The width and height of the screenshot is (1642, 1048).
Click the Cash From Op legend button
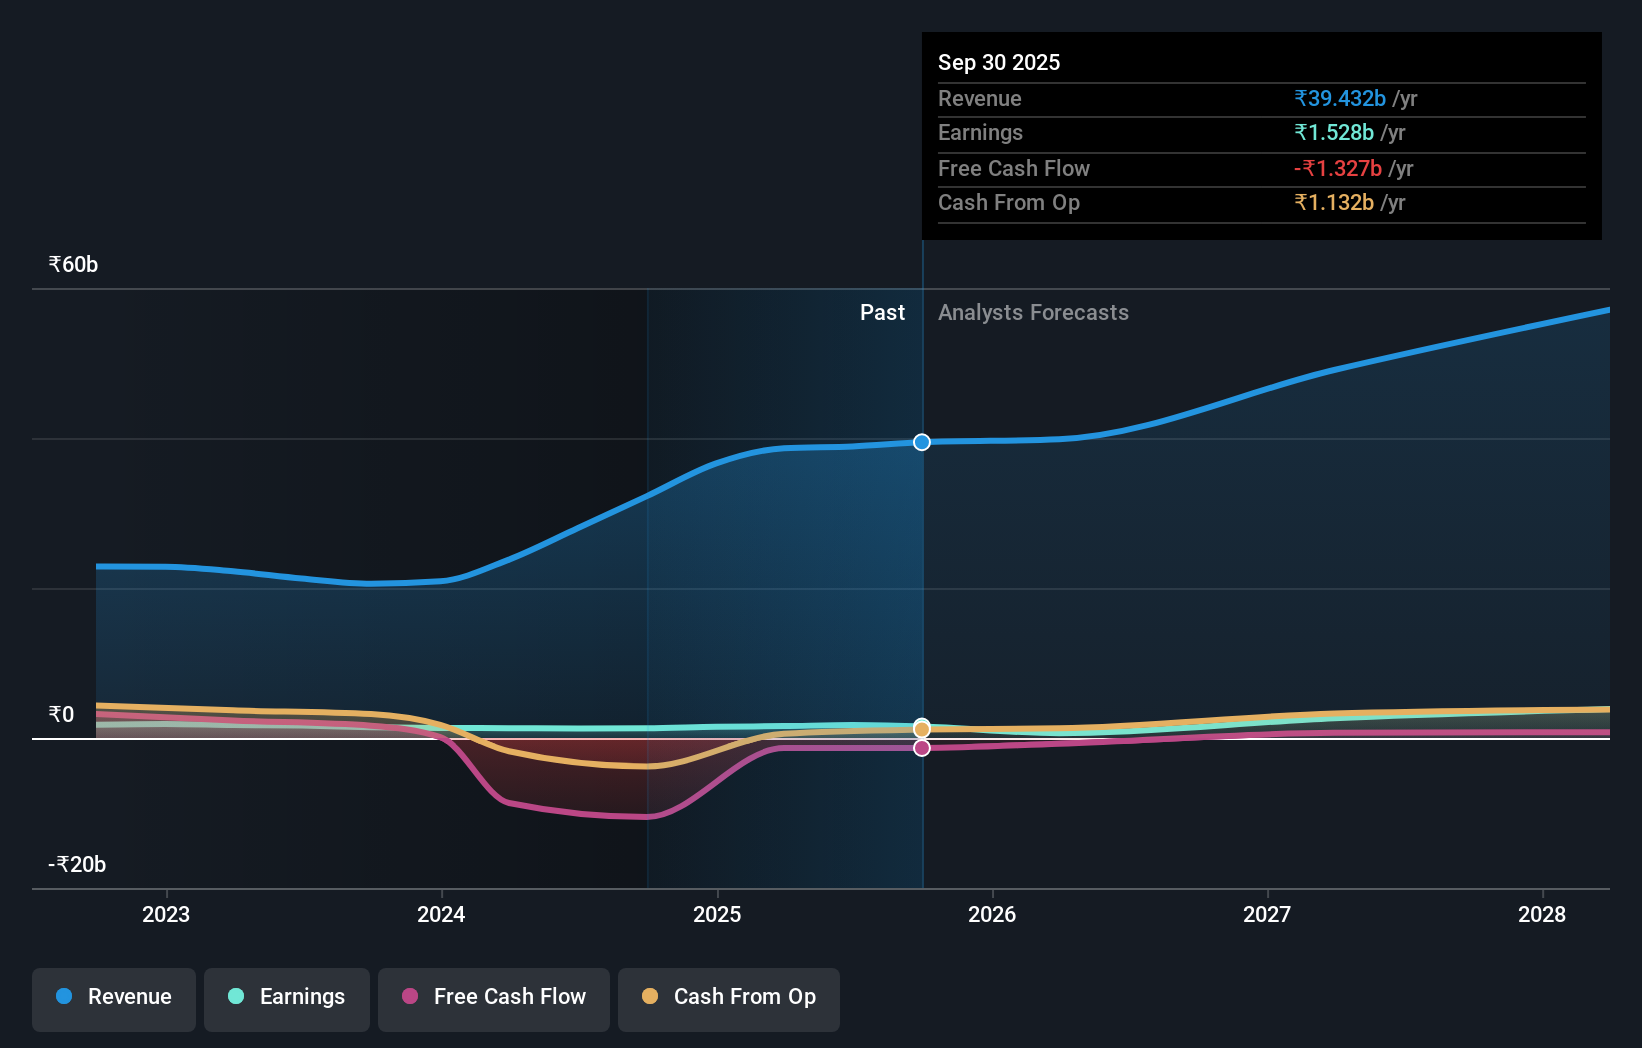[x=729, y=999]
